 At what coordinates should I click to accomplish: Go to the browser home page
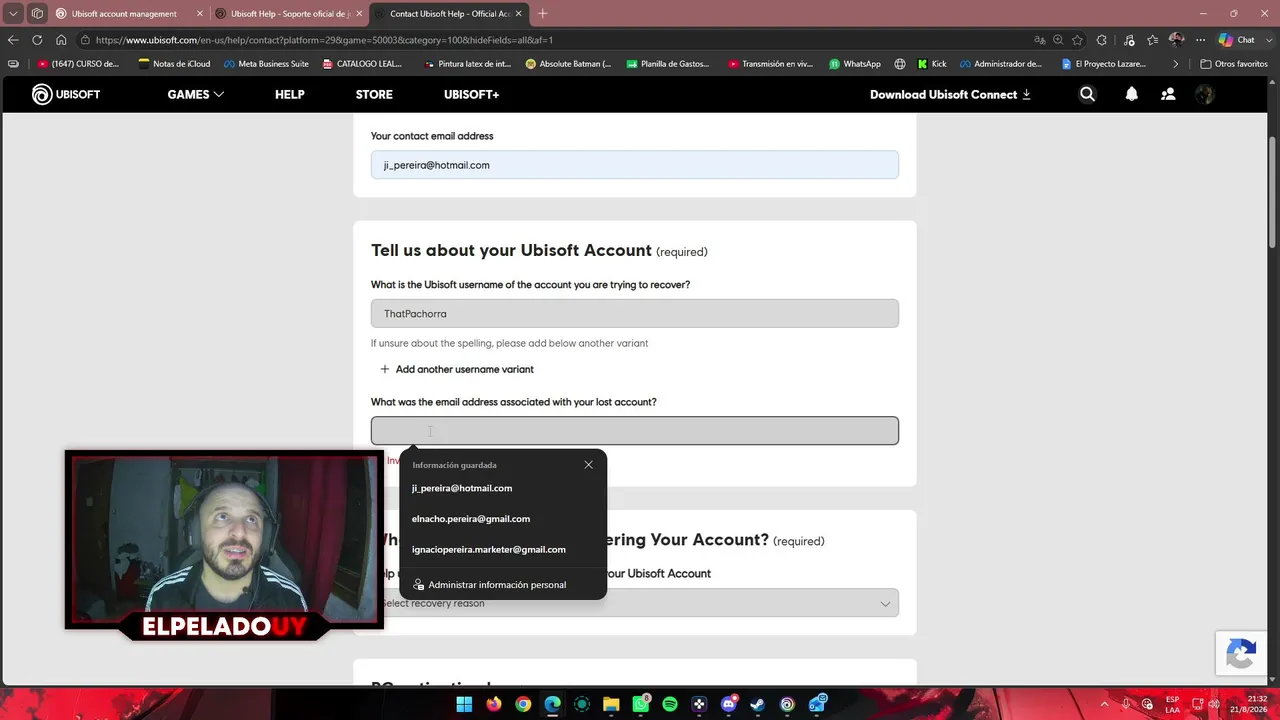click(x=61, y=40)
